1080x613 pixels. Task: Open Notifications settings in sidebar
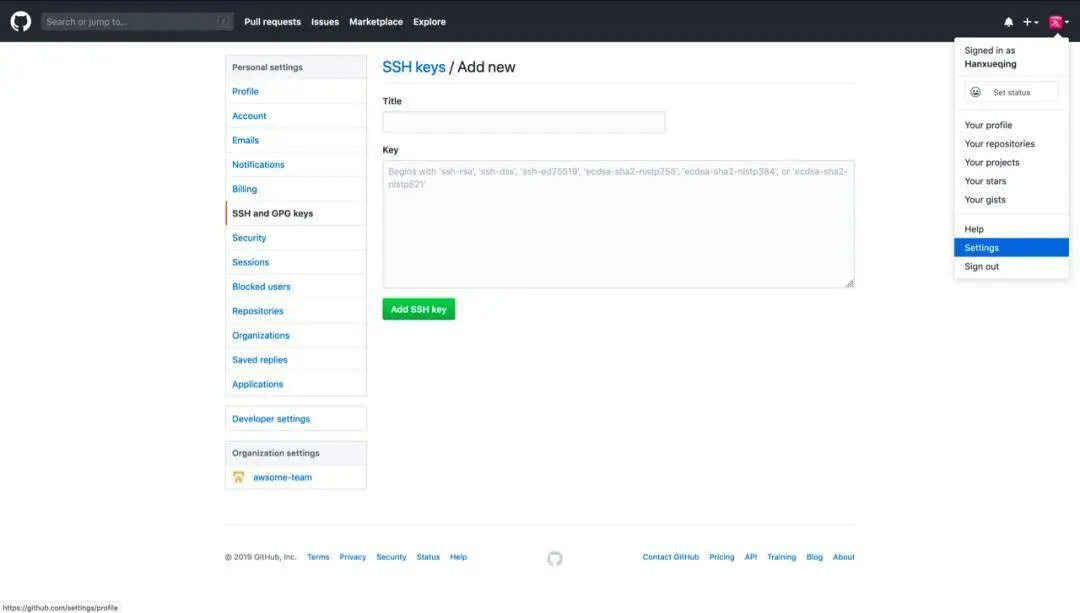click(x=295, y=165)
